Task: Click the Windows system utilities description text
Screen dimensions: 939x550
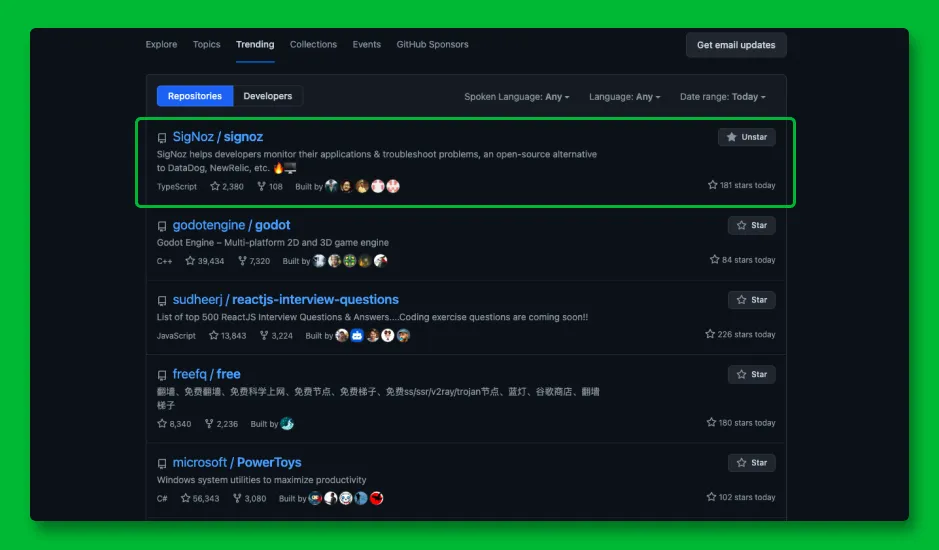Action: click(262, 480)
